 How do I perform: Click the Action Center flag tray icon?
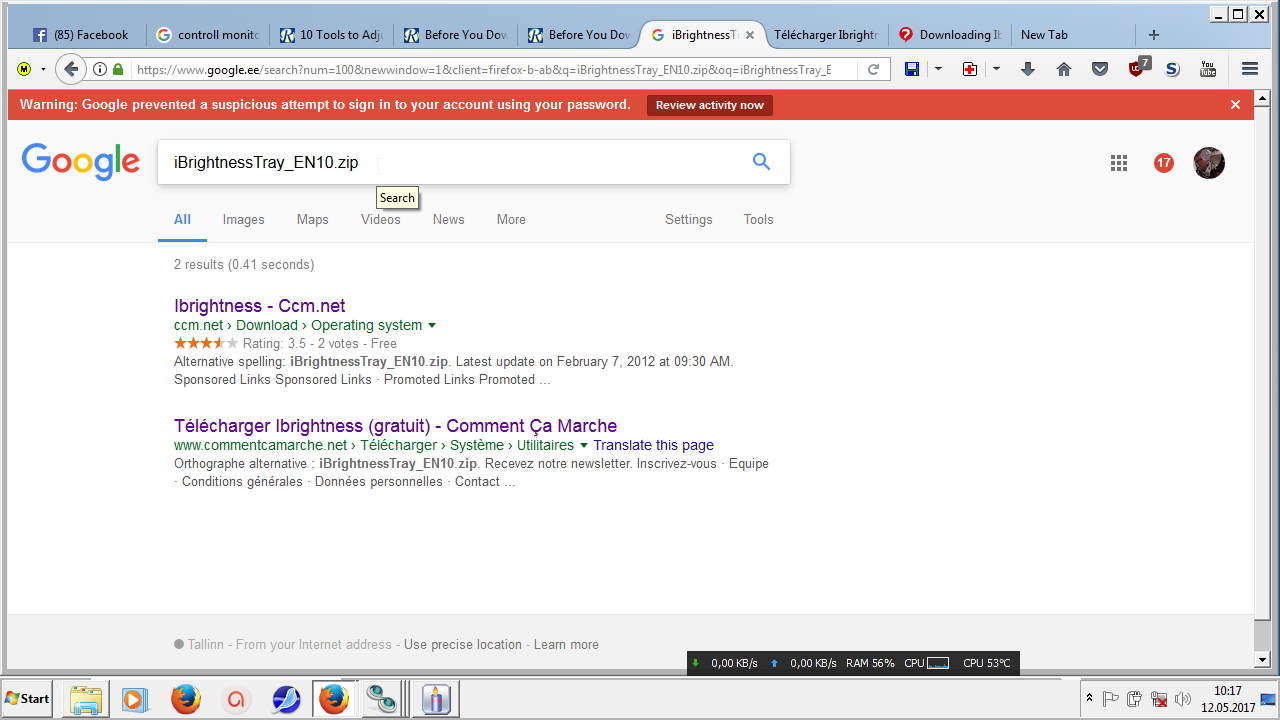1110,698
